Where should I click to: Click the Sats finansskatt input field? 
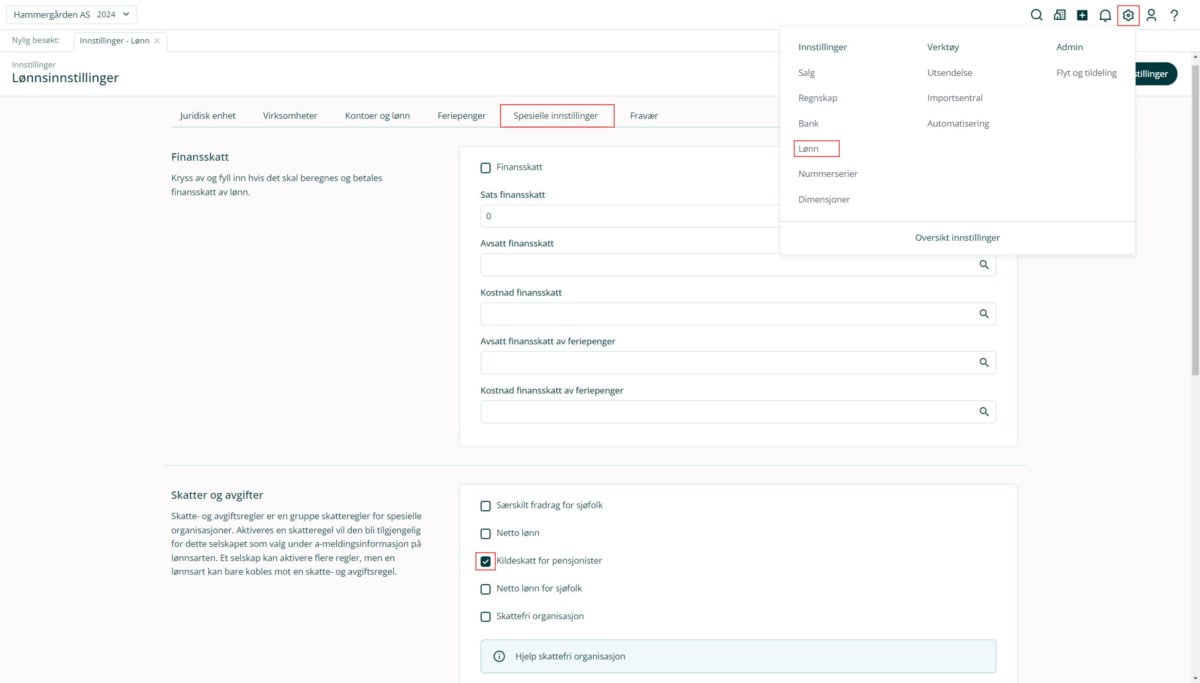point(630,216)
